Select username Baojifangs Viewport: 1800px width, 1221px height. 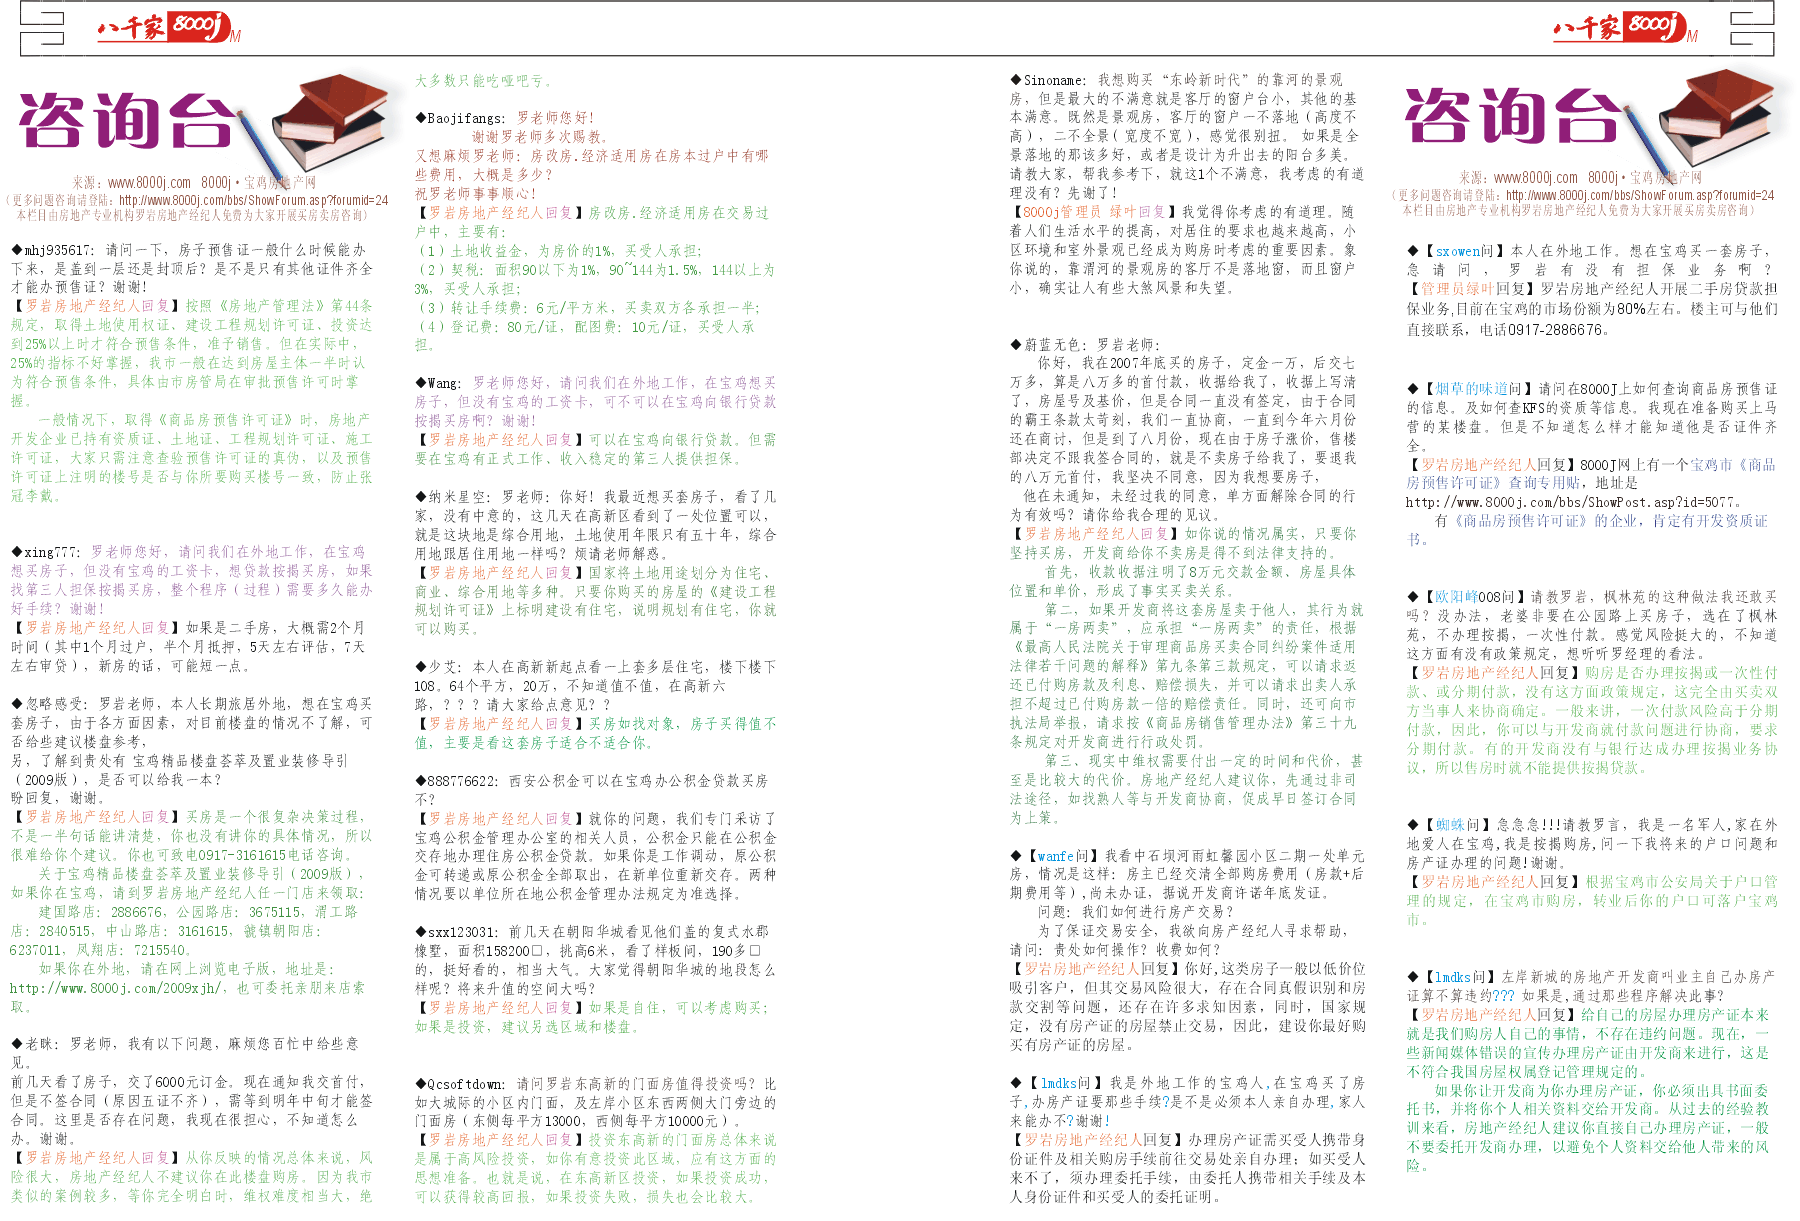[466, 118]
